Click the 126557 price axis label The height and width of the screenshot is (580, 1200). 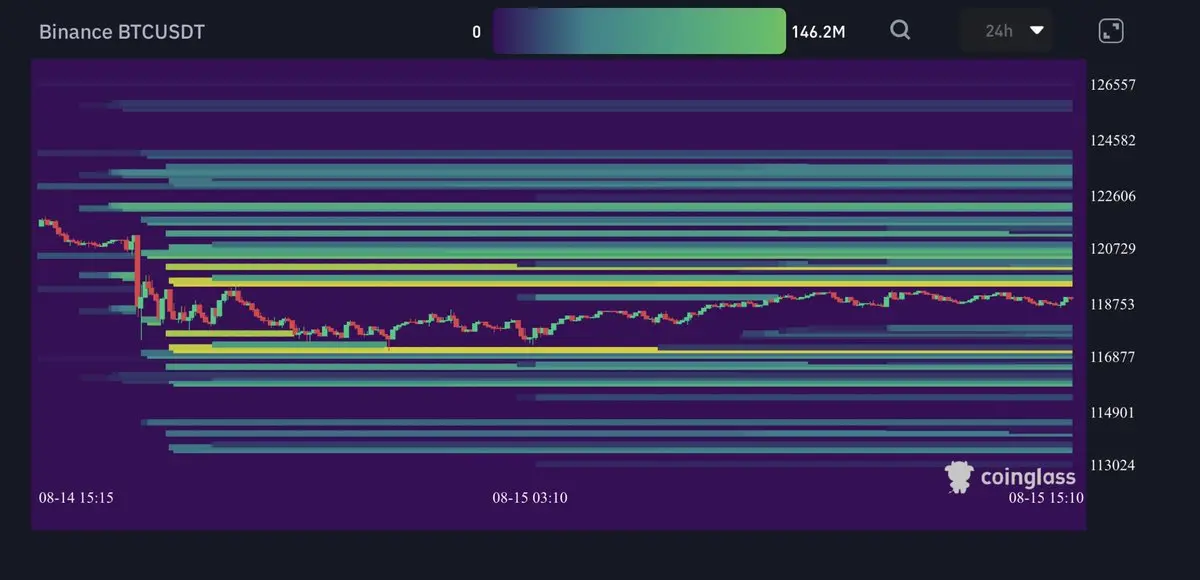[1113, 85]
